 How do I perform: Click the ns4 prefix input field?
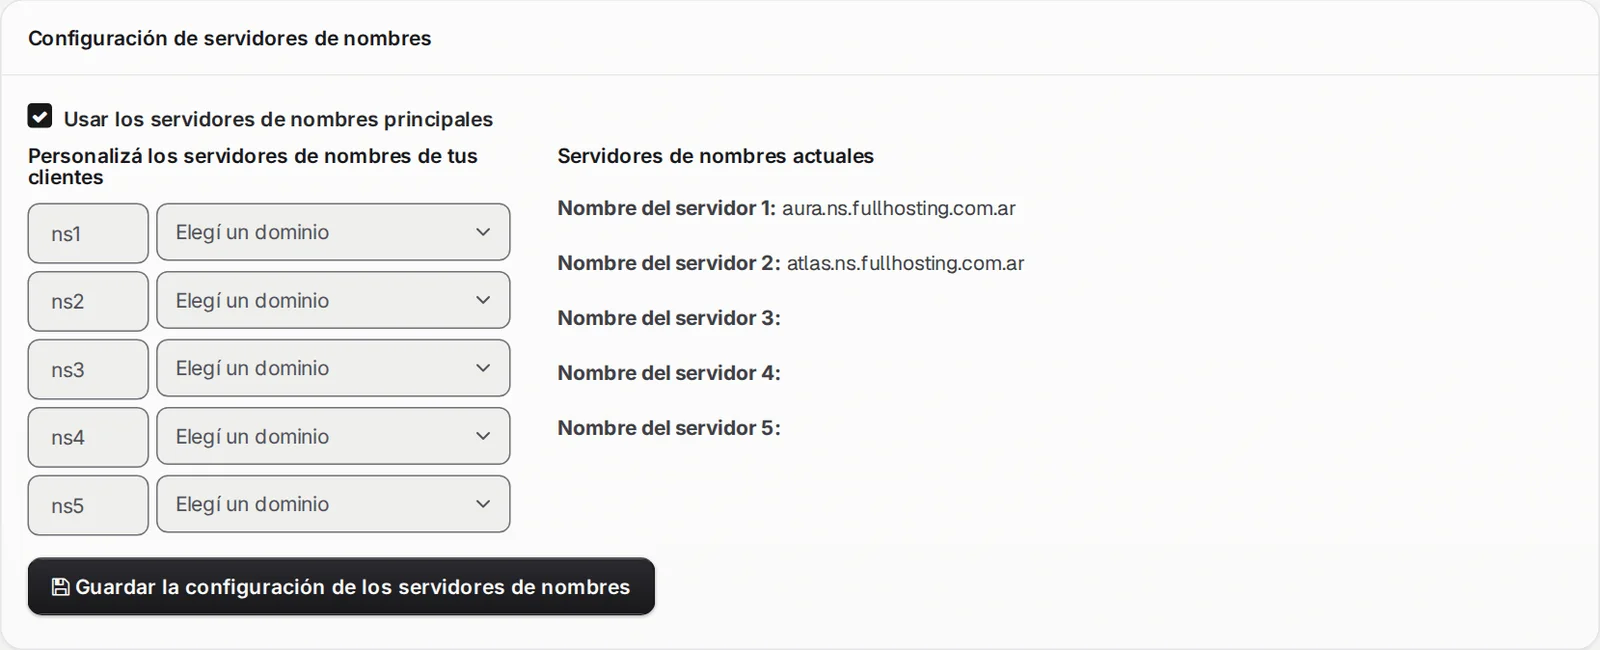[x=88, y=437]
